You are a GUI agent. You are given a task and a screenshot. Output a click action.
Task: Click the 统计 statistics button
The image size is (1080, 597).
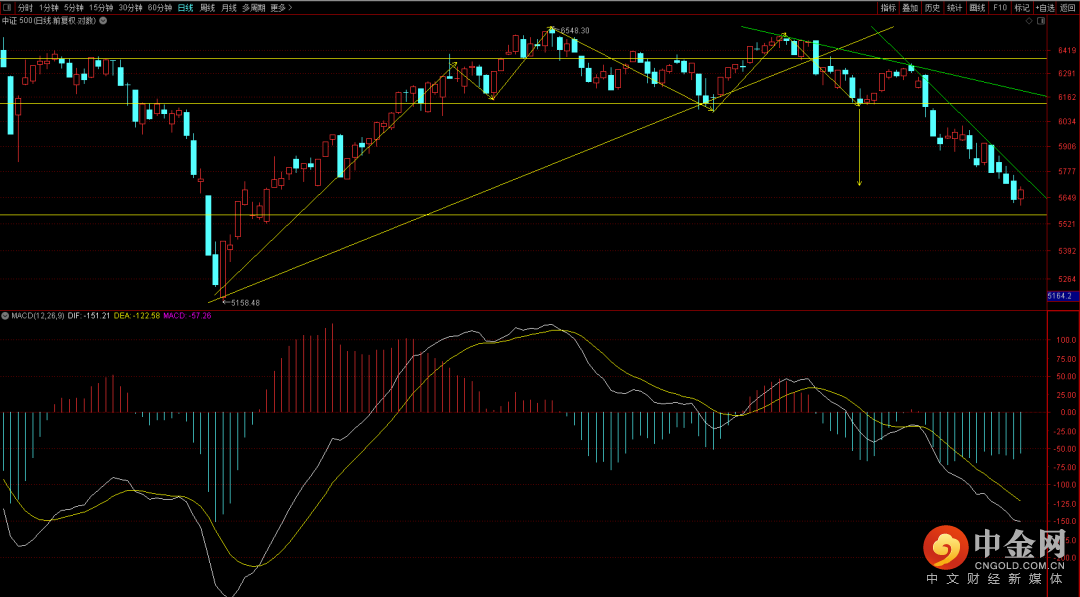point(955,8)
